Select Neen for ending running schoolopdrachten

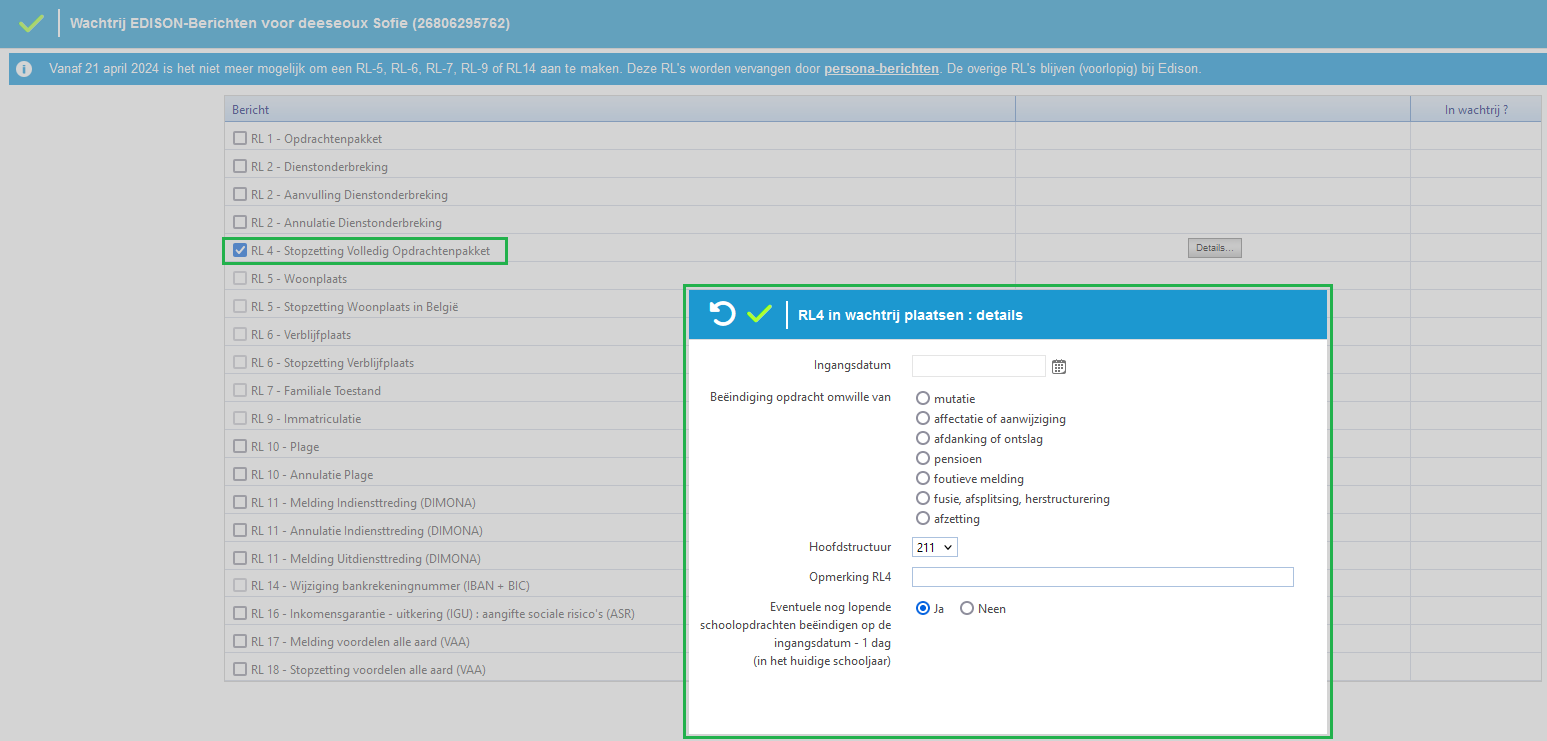(967, 608)
